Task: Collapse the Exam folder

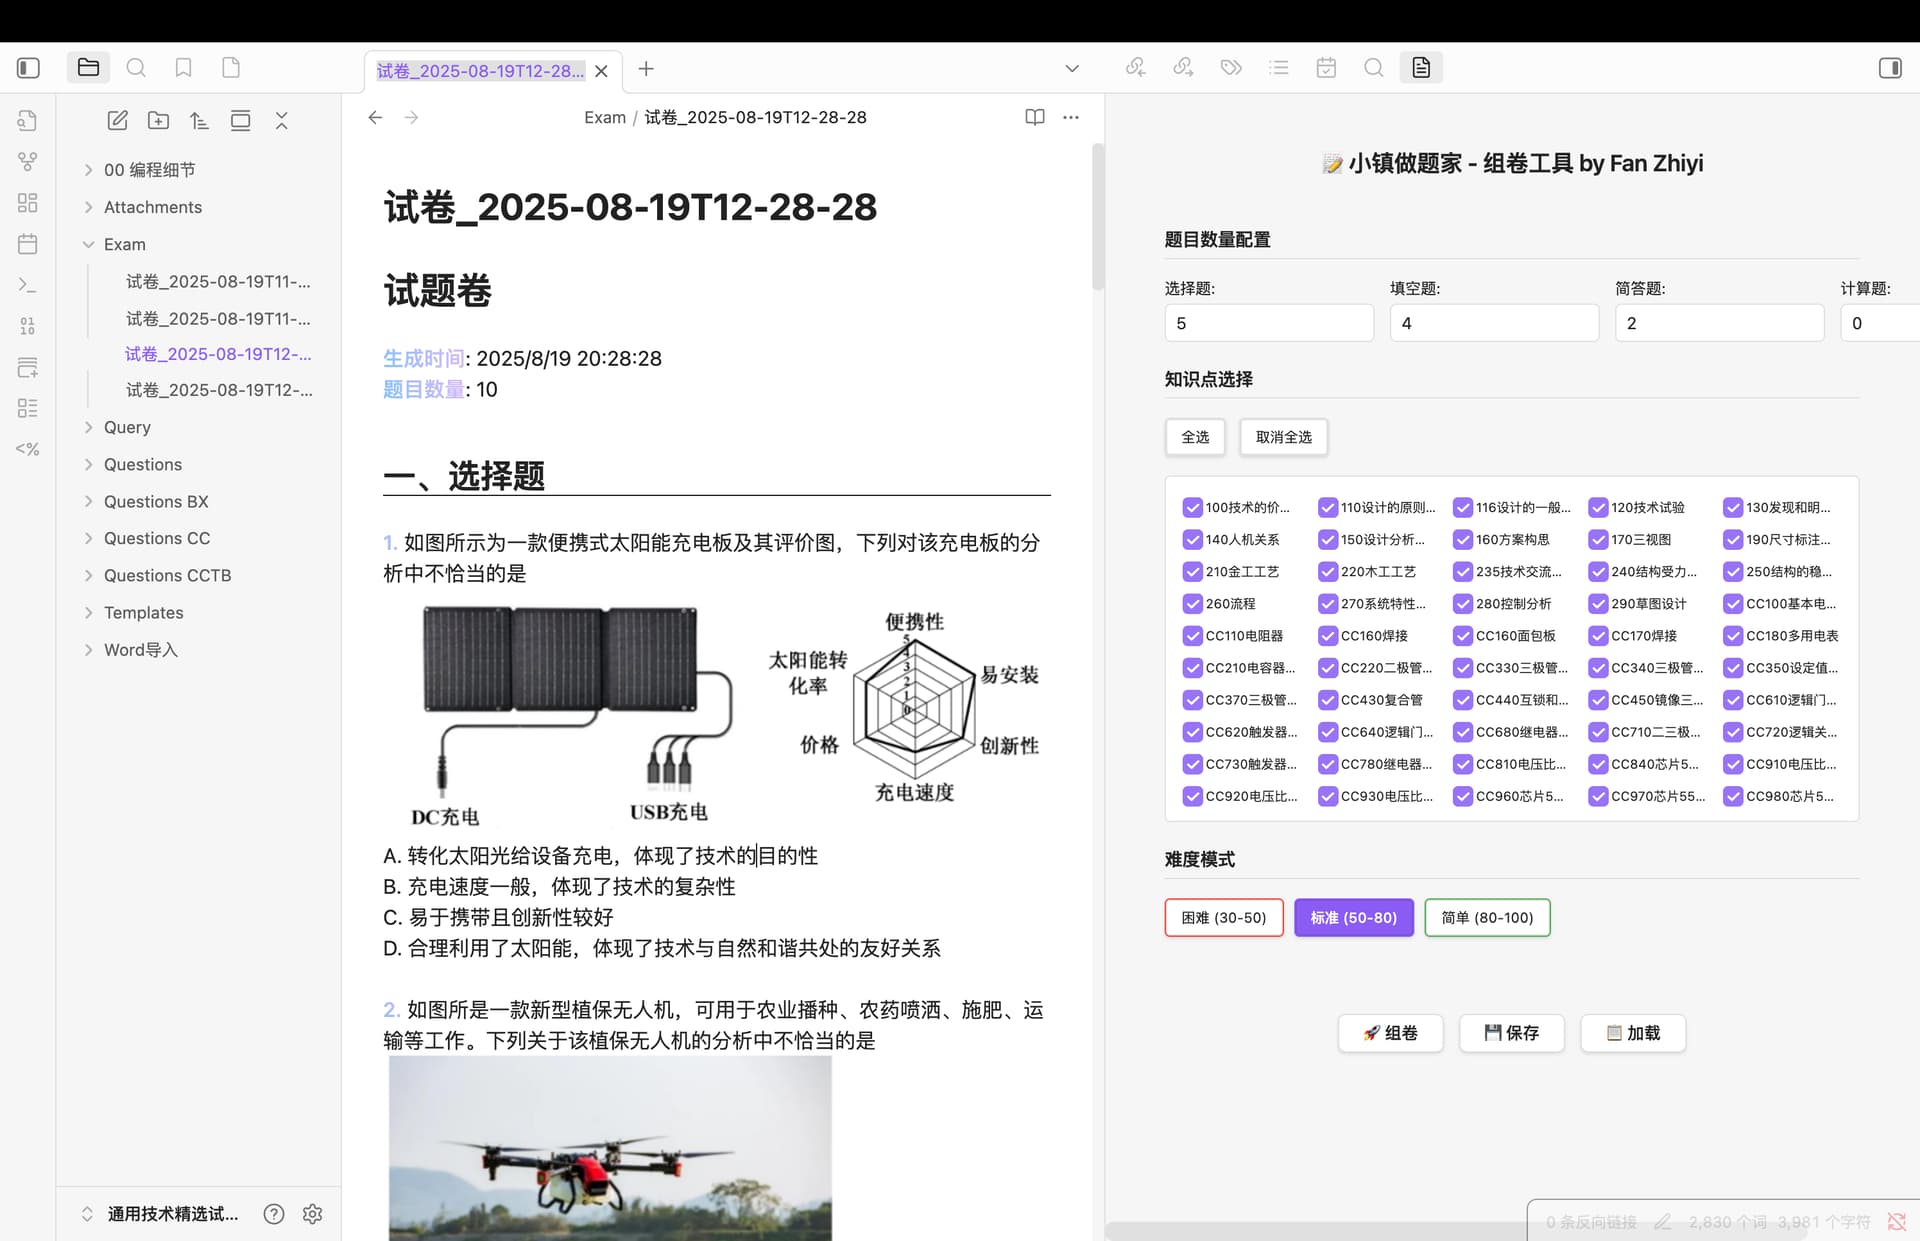Action: coord(88,244)
